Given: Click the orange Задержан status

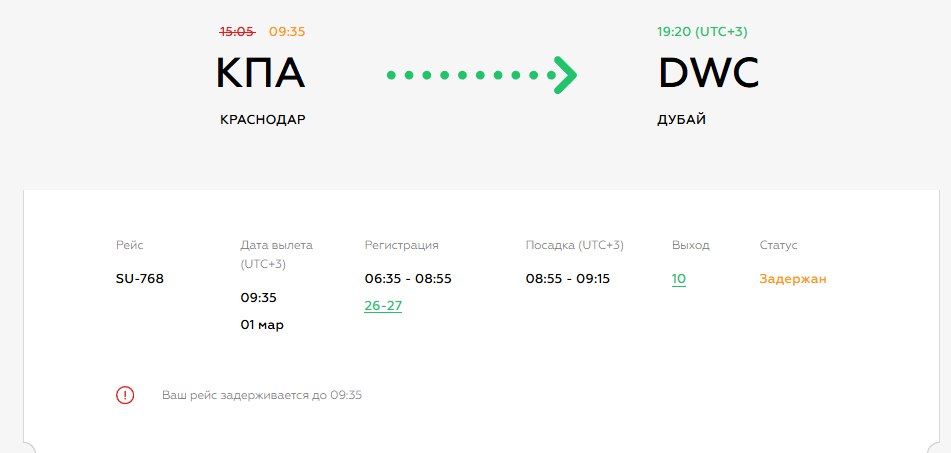Looking at the screenshot, I should pyautogui.click(x=793, y=279).
